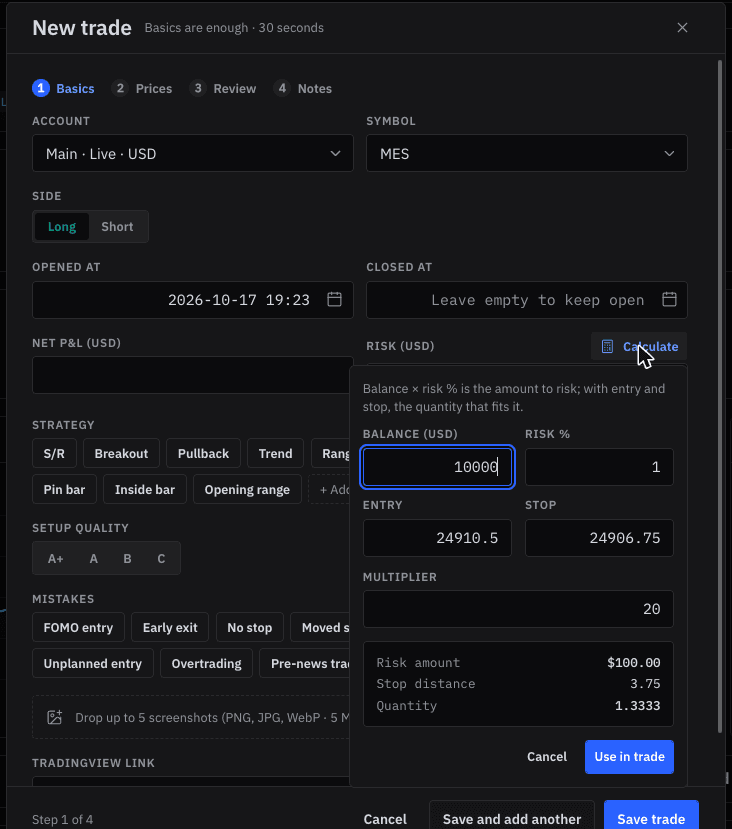Open the Closed At calendar picker icon

[669, 299]
